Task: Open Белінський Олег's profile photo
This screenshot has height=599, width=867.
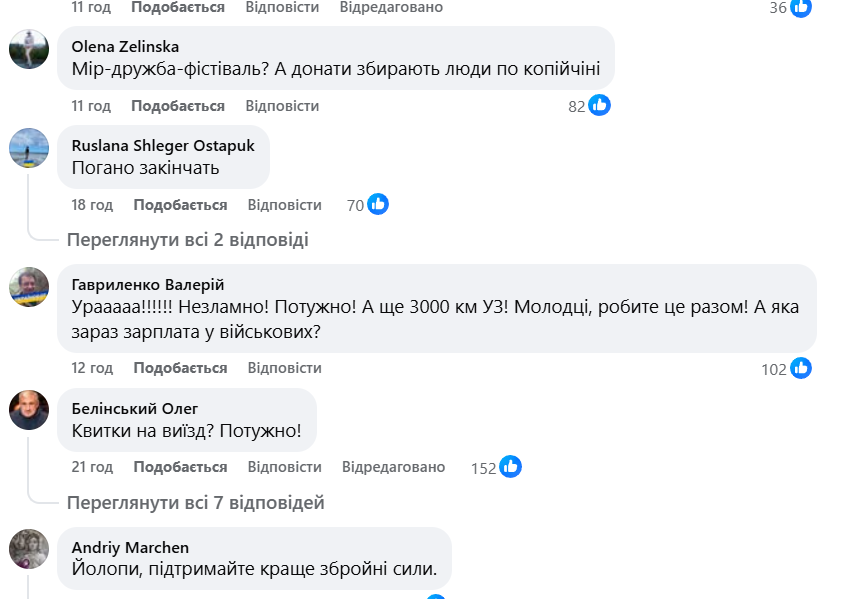Action: coord(29,410)
